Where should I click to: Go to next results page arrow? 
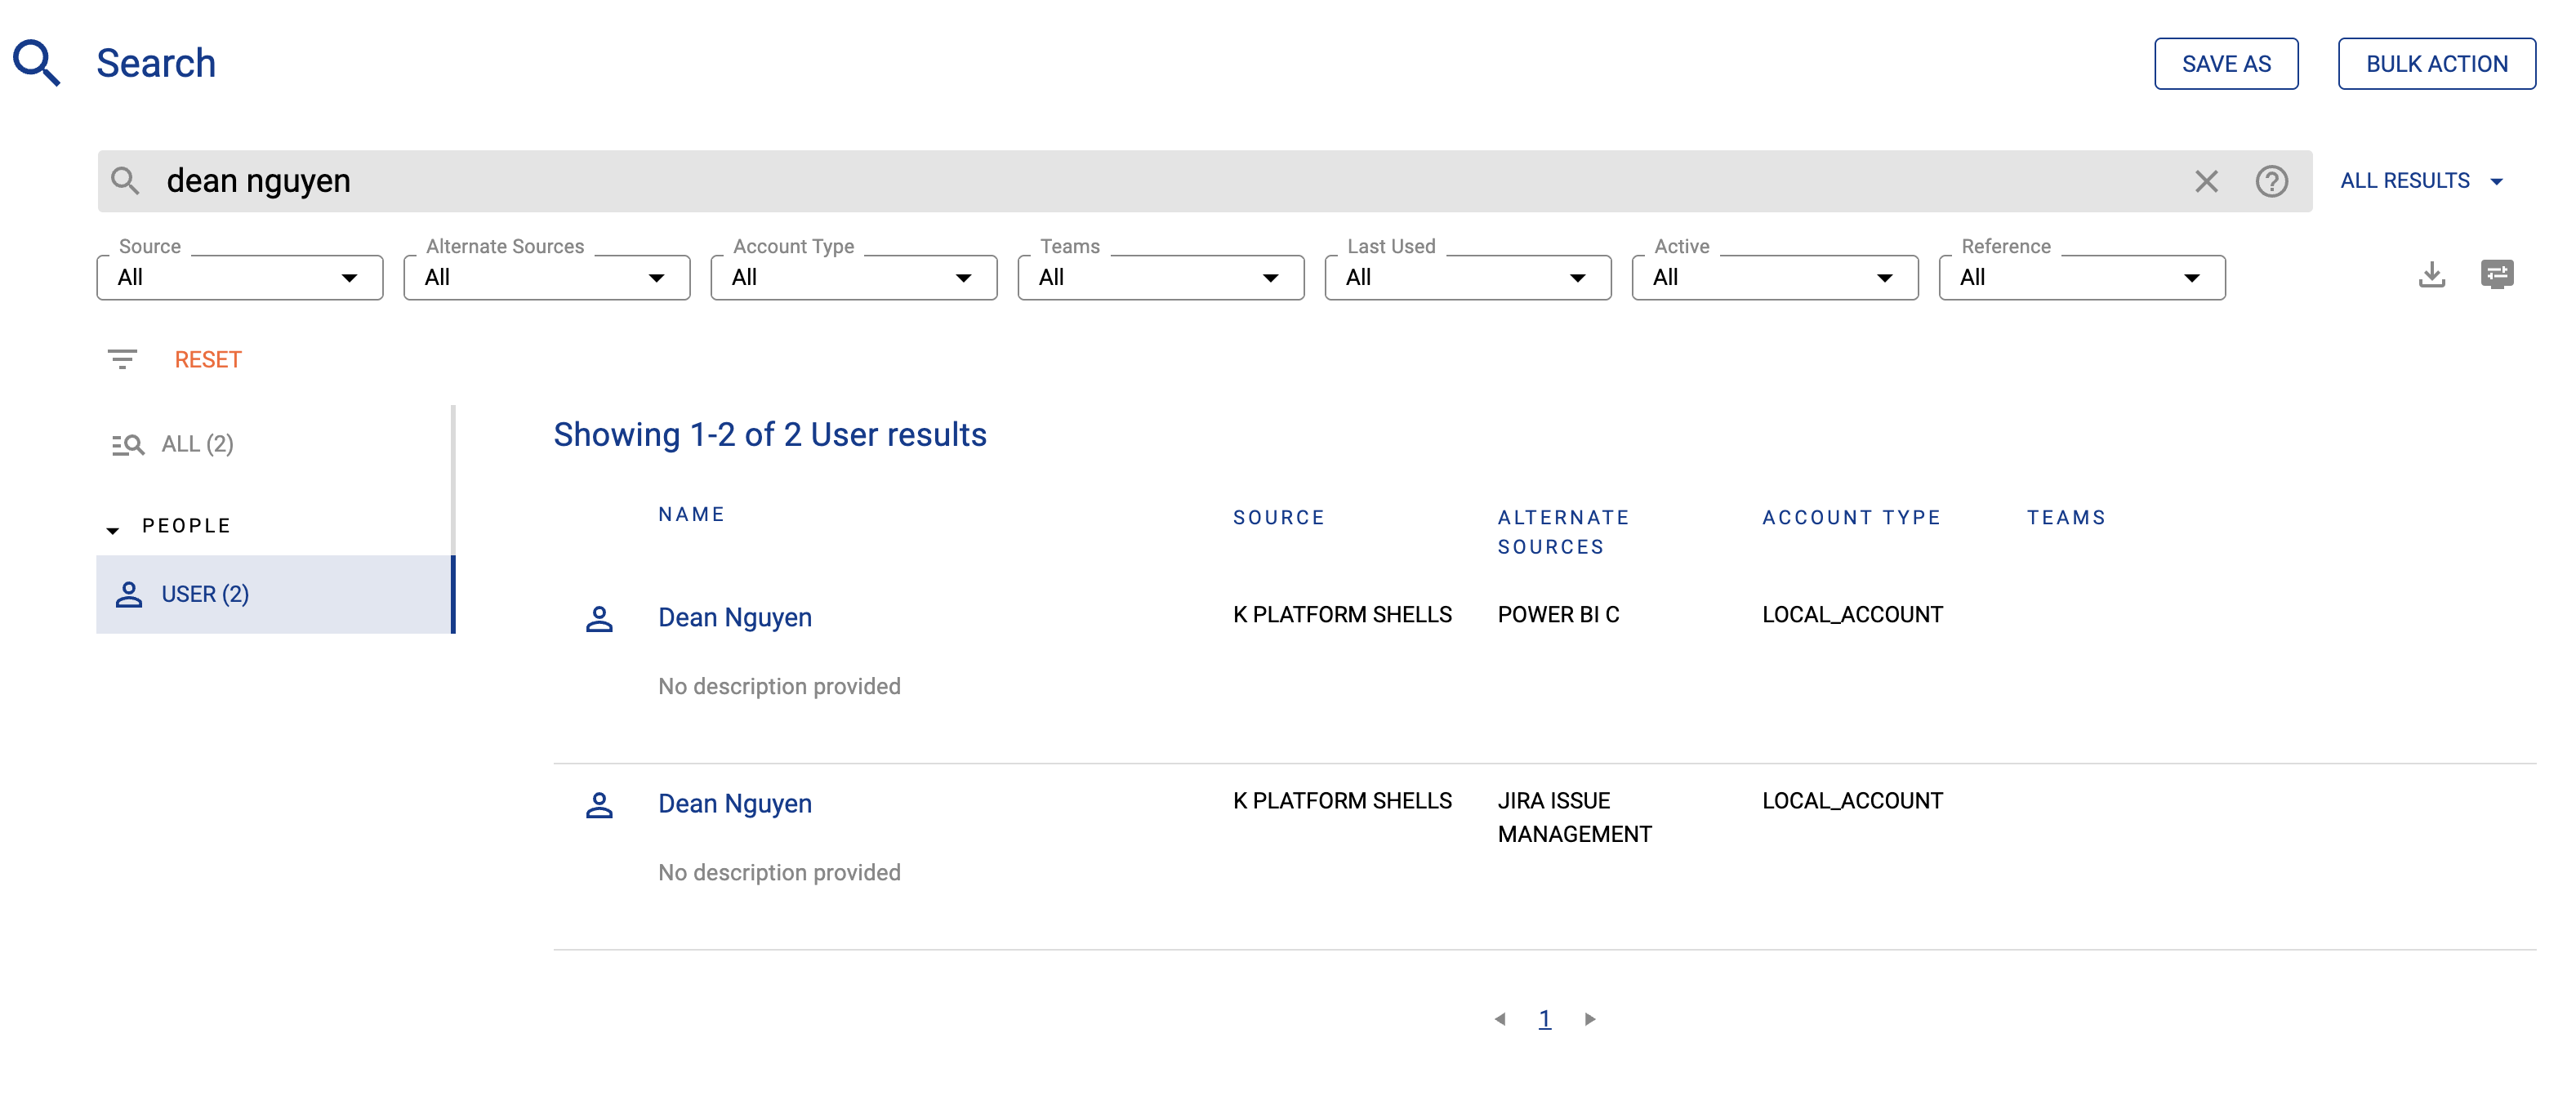tap(1590, 1019)
